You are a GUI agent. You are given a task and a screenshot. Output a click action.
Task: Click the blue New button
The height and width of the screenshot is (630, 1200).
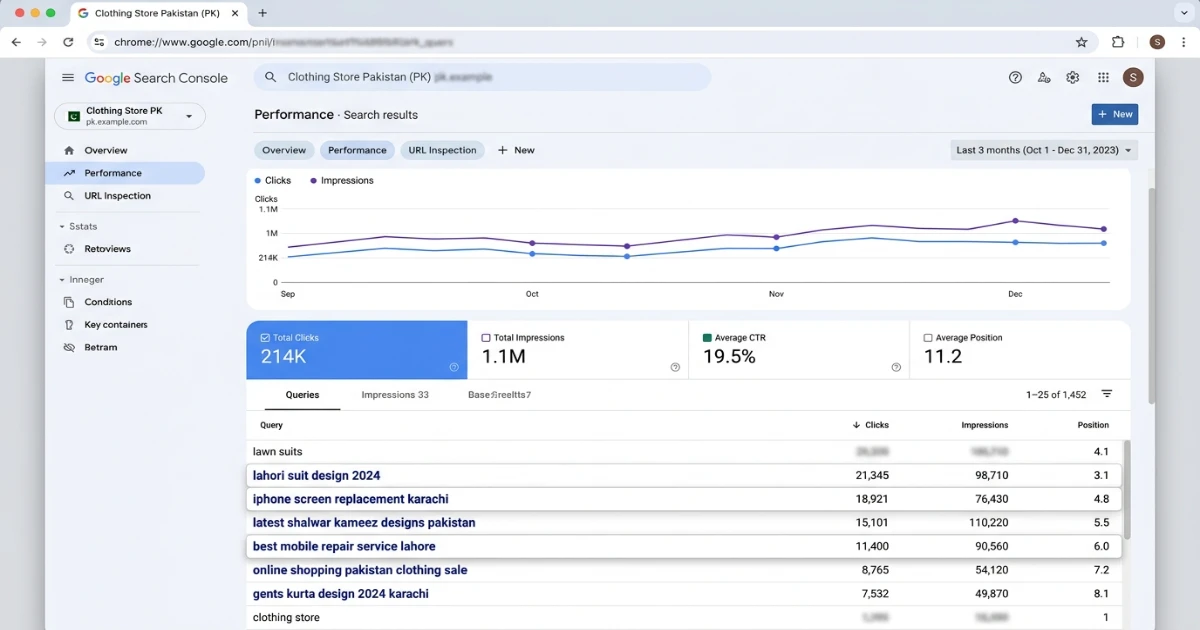click(x=1115, y=114)
